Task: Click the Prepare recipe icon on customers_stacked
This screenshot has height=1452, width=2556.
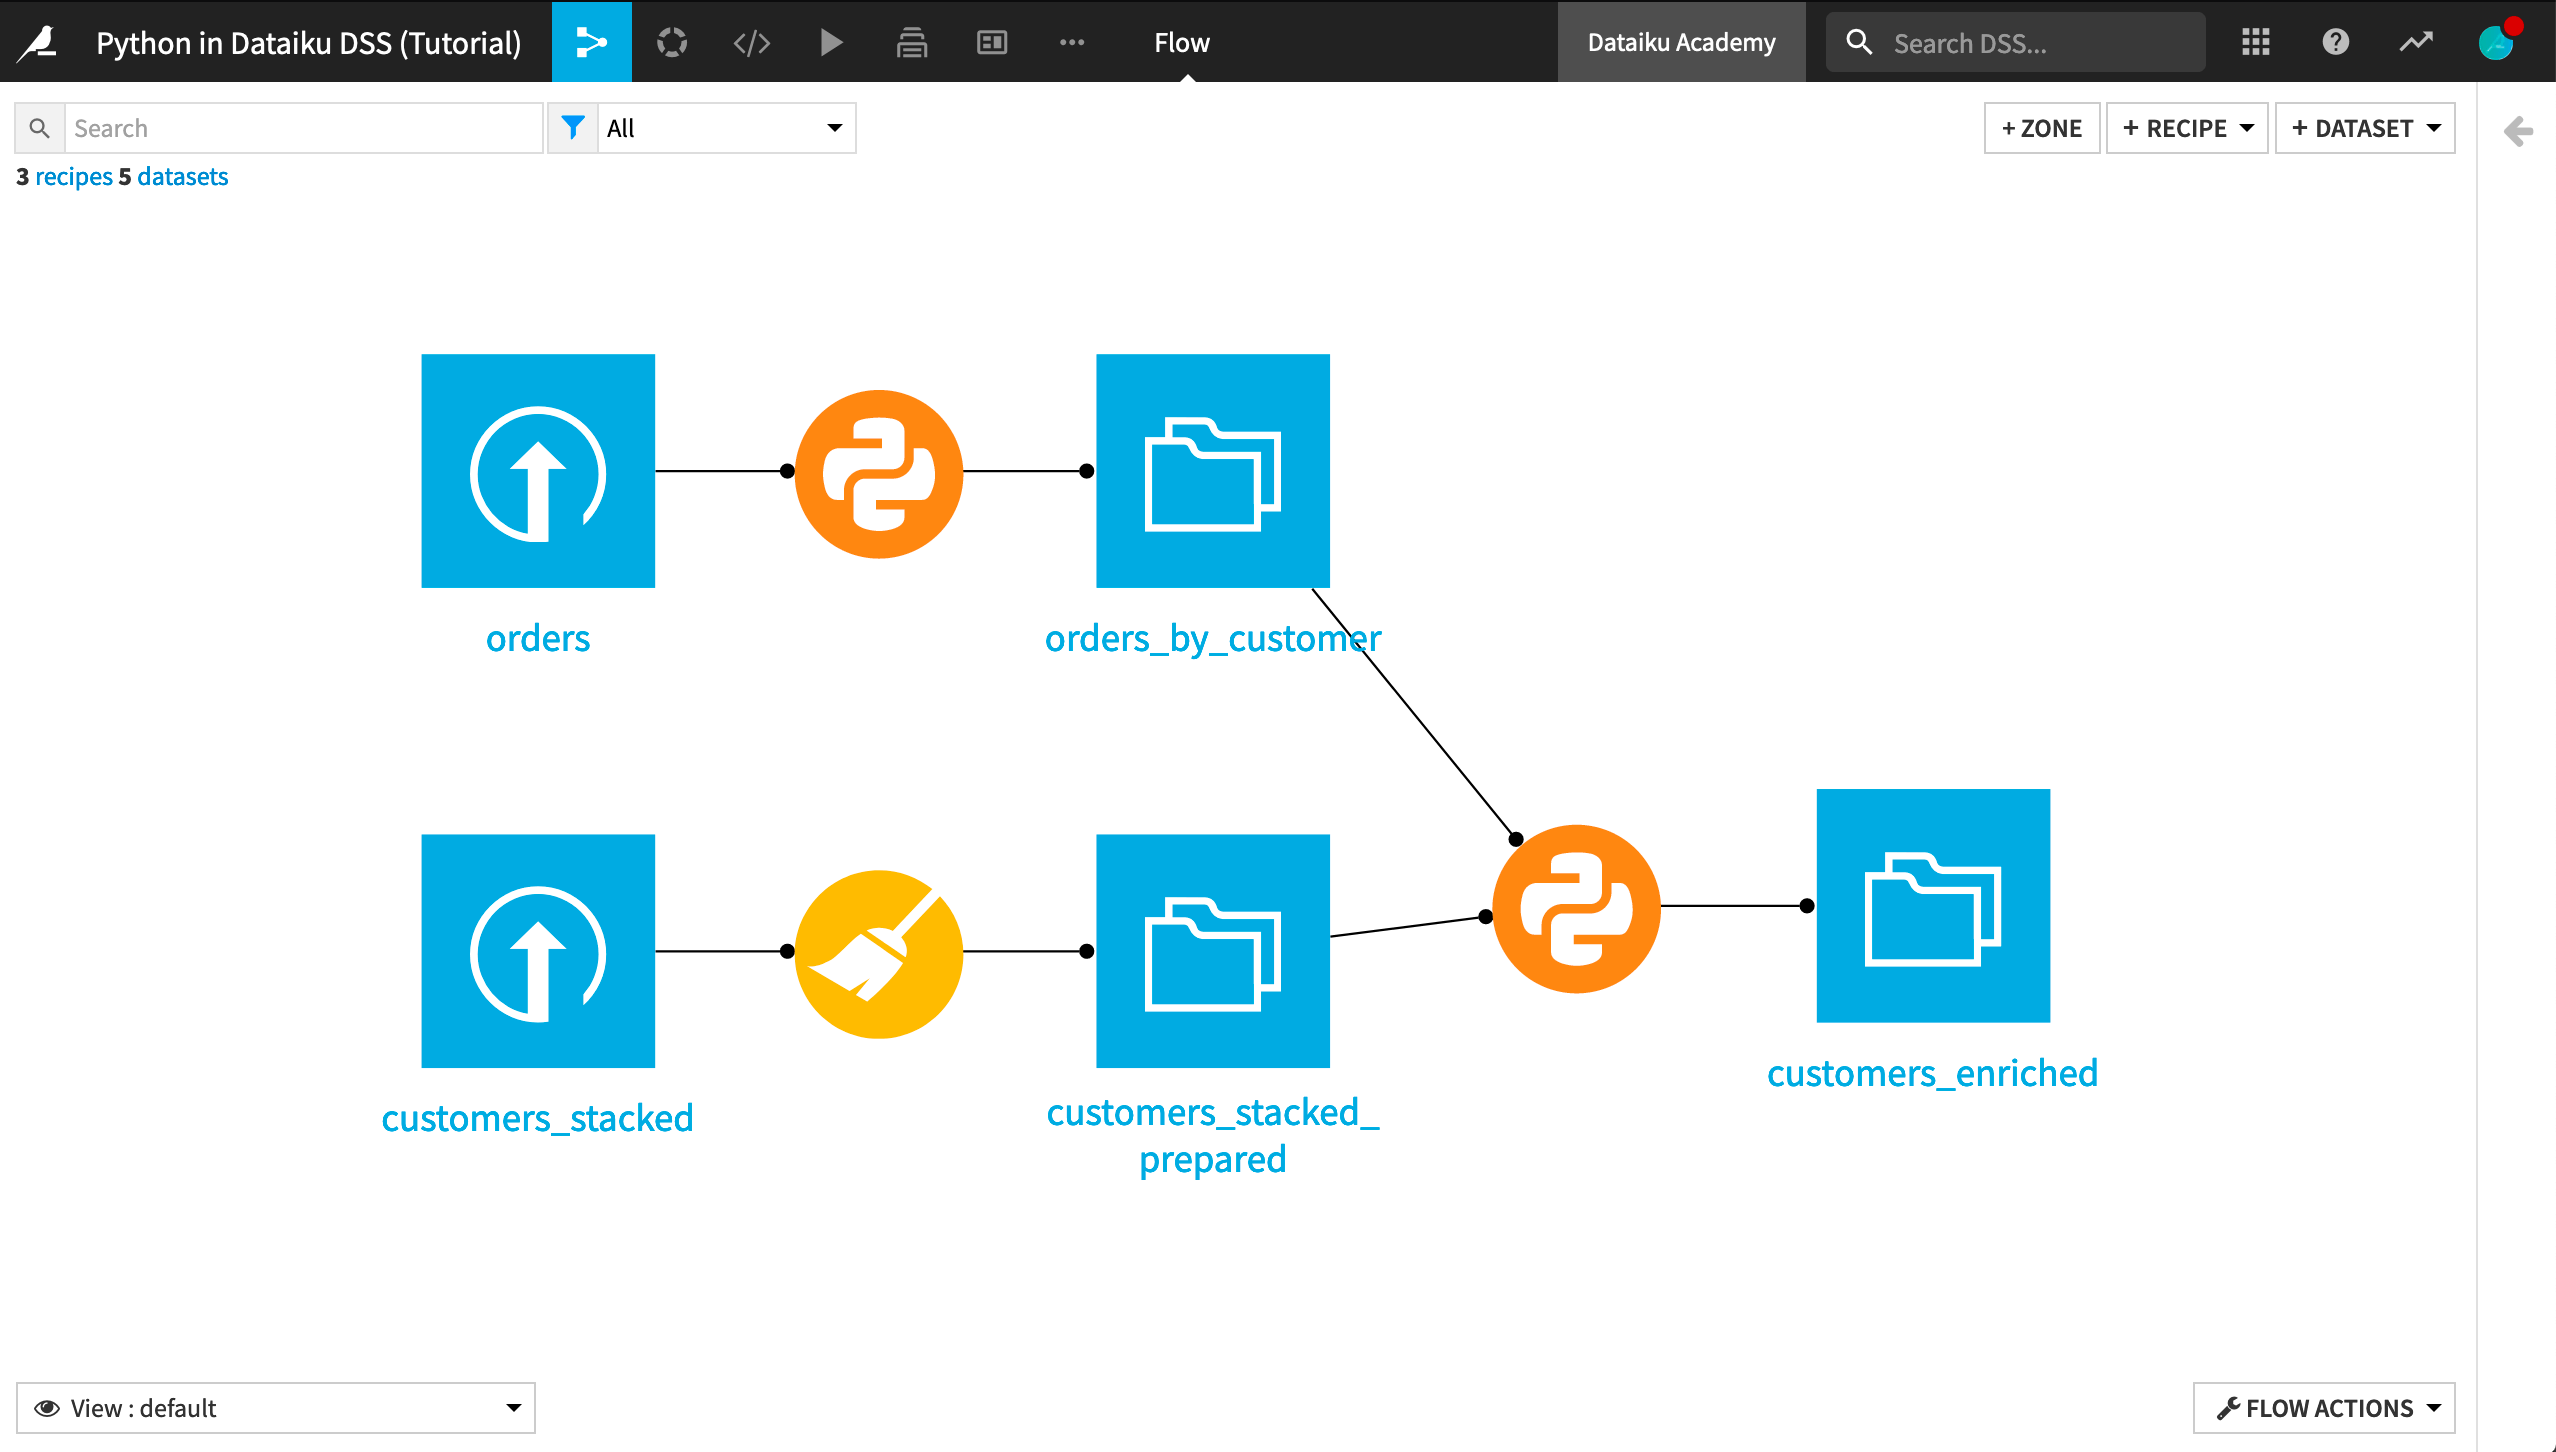Action: [876, 952]
